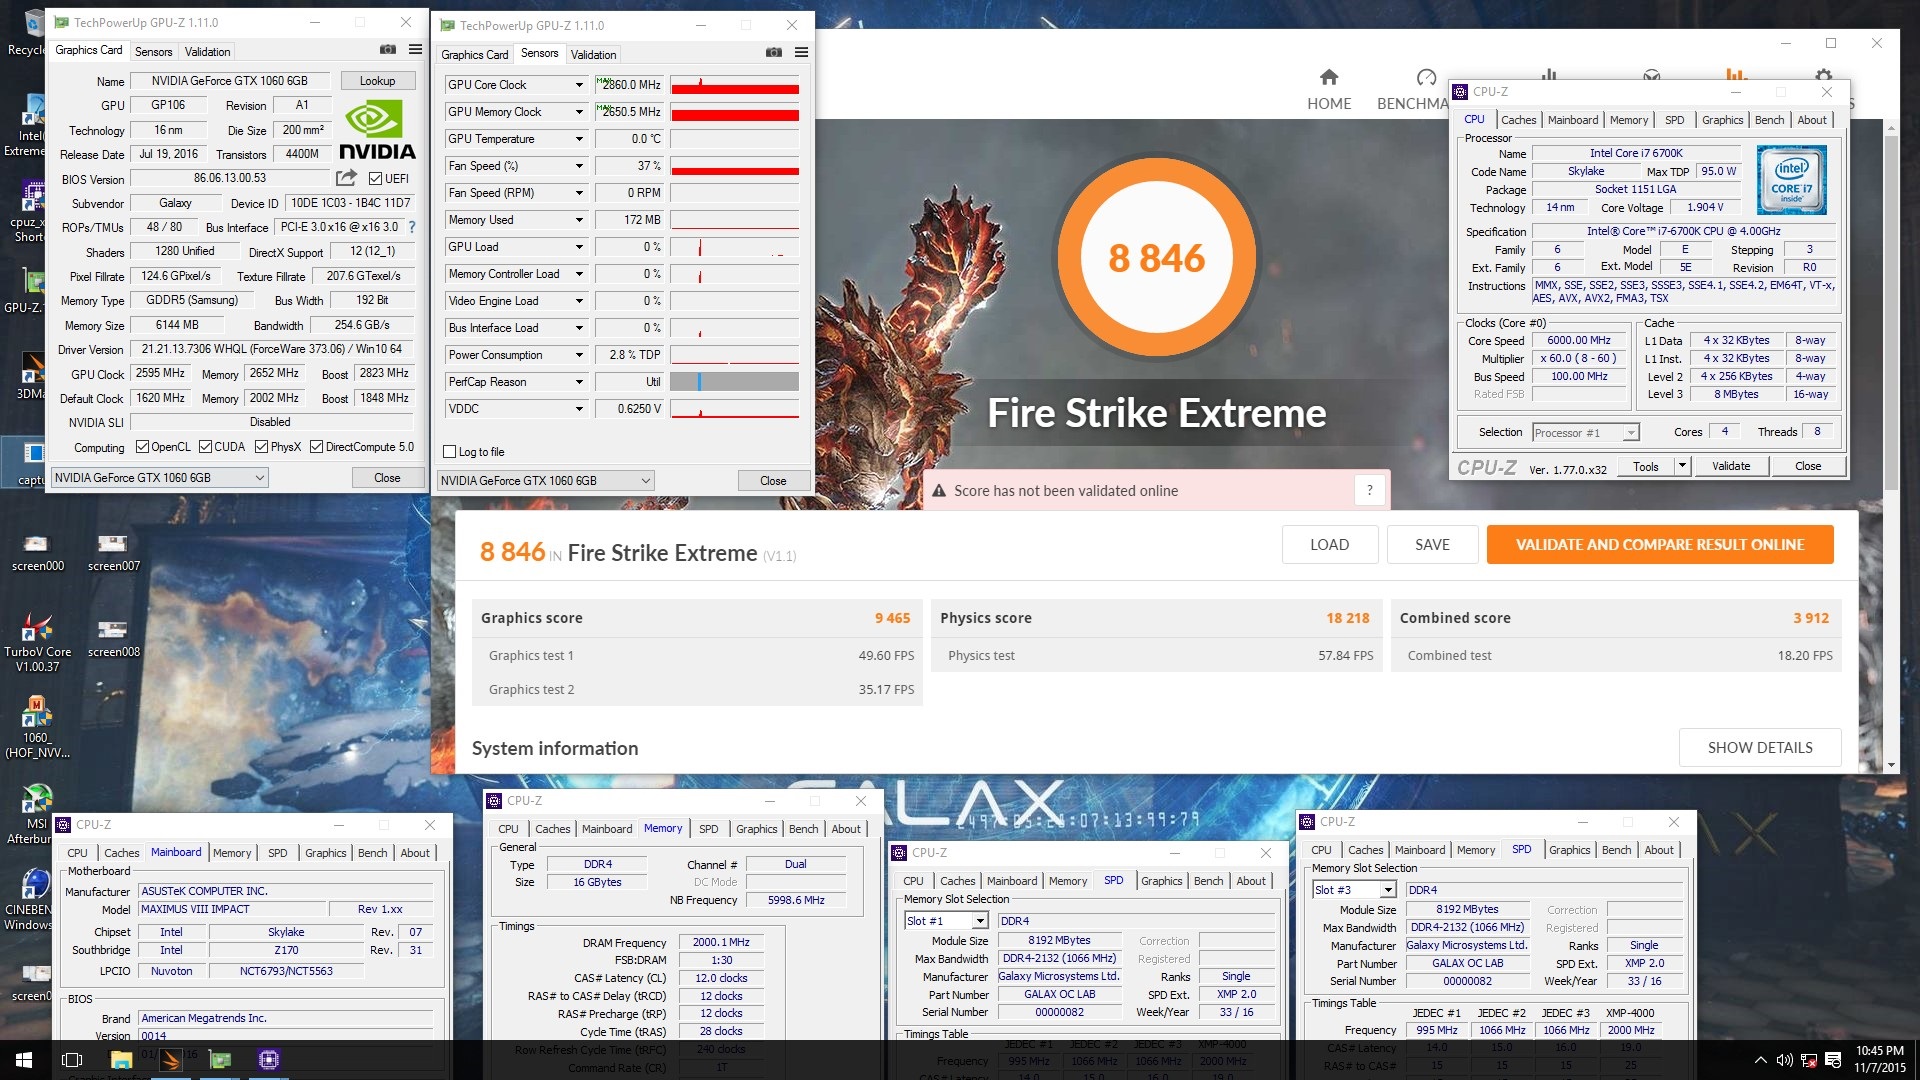Click the Graphics score value 9 465
Screen dimensions: 1920x1080
tap(892, 618)
